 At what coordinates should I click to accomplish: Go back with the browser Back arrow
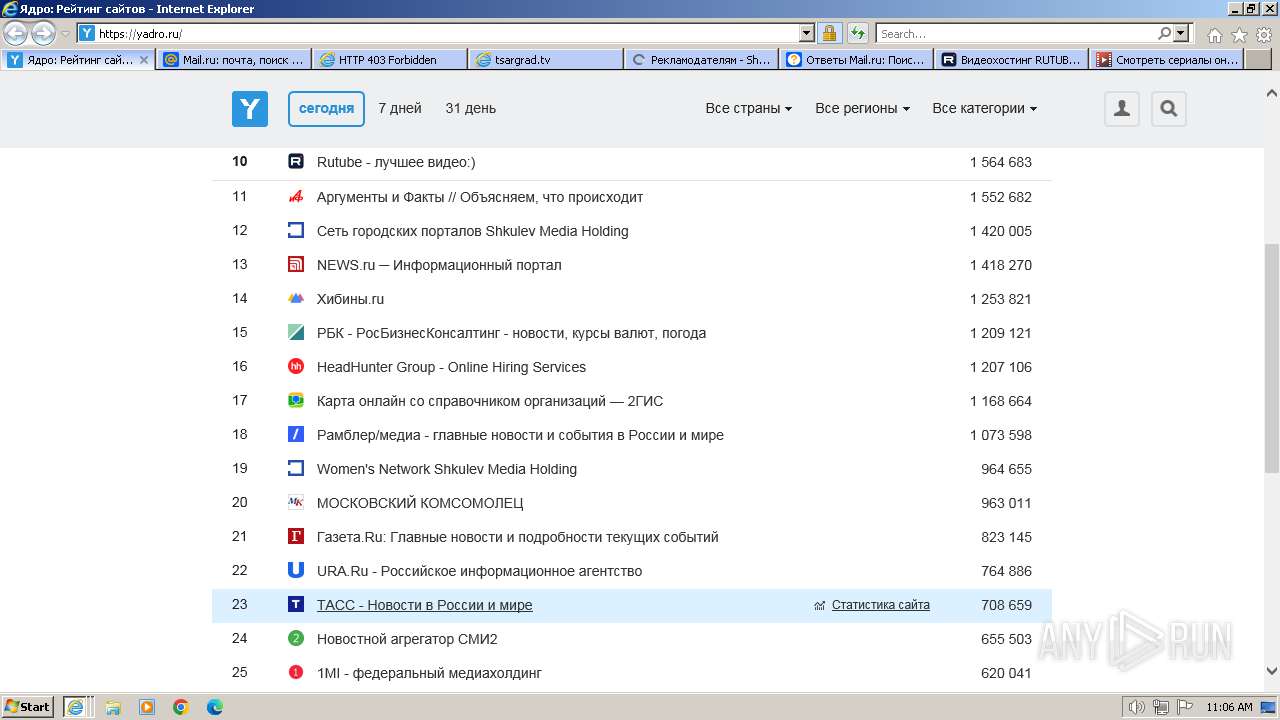point(16,34)
